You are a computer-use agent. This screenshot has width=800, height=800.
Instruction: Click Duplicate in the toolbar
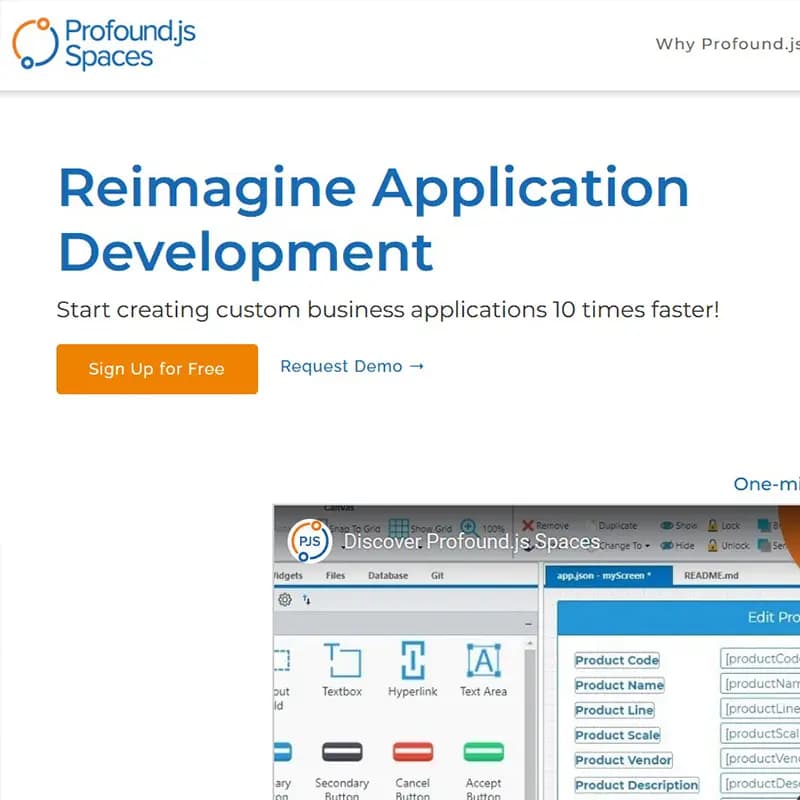tap(618, 525)
